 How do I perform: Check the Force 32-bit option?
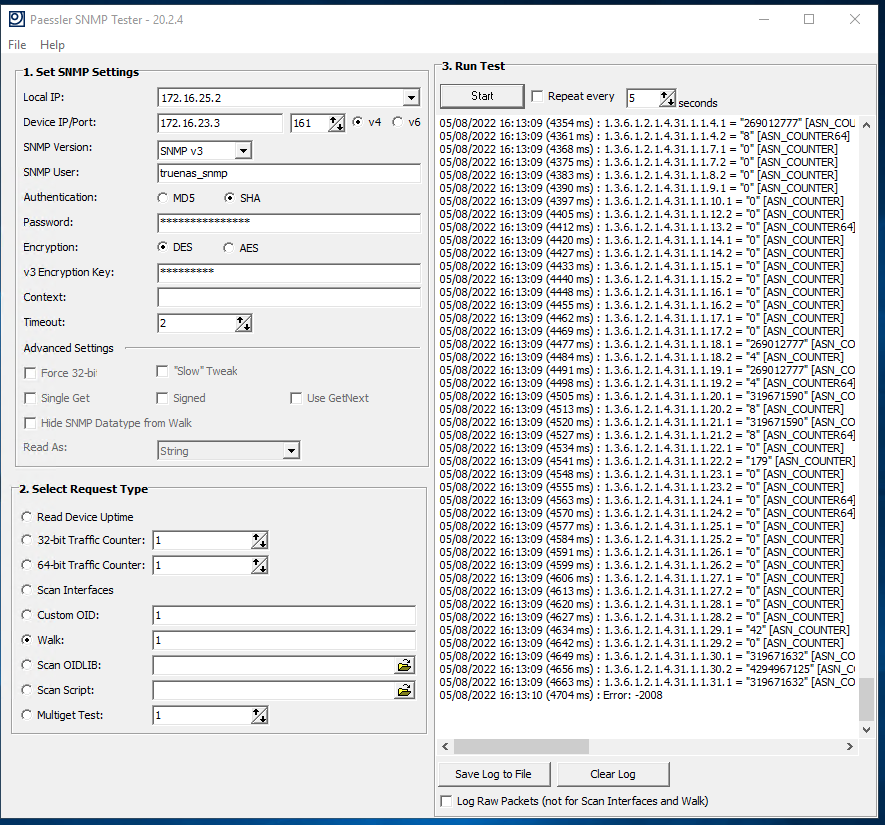coord(30,373)
